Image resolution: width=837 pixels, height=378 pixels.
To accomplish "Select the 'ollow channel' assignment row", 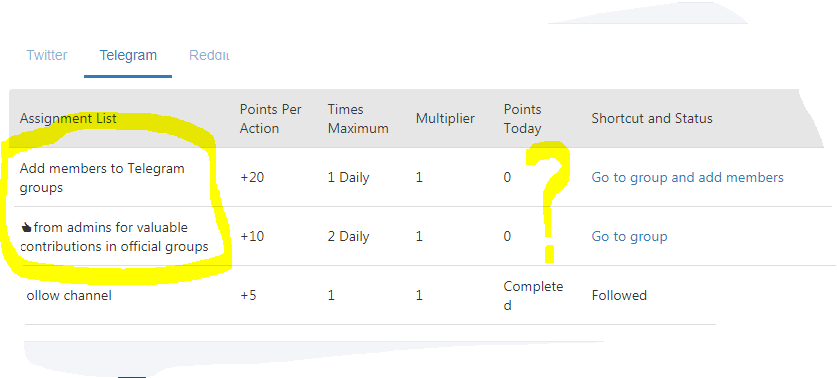I will coord(69,295).
